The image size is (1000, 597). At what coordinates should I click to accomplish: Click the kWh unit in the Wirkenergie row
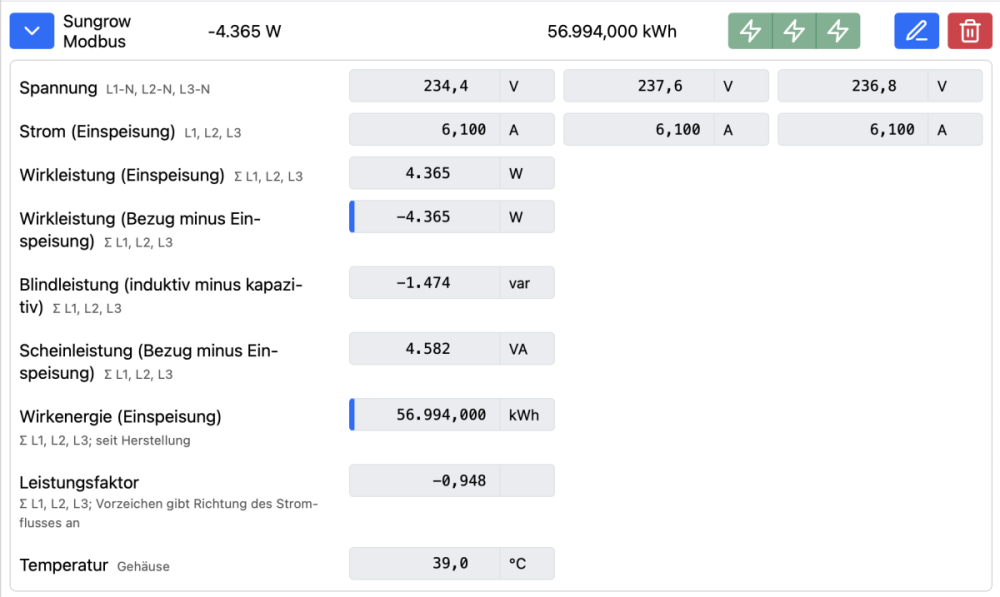tap(527, 415)
